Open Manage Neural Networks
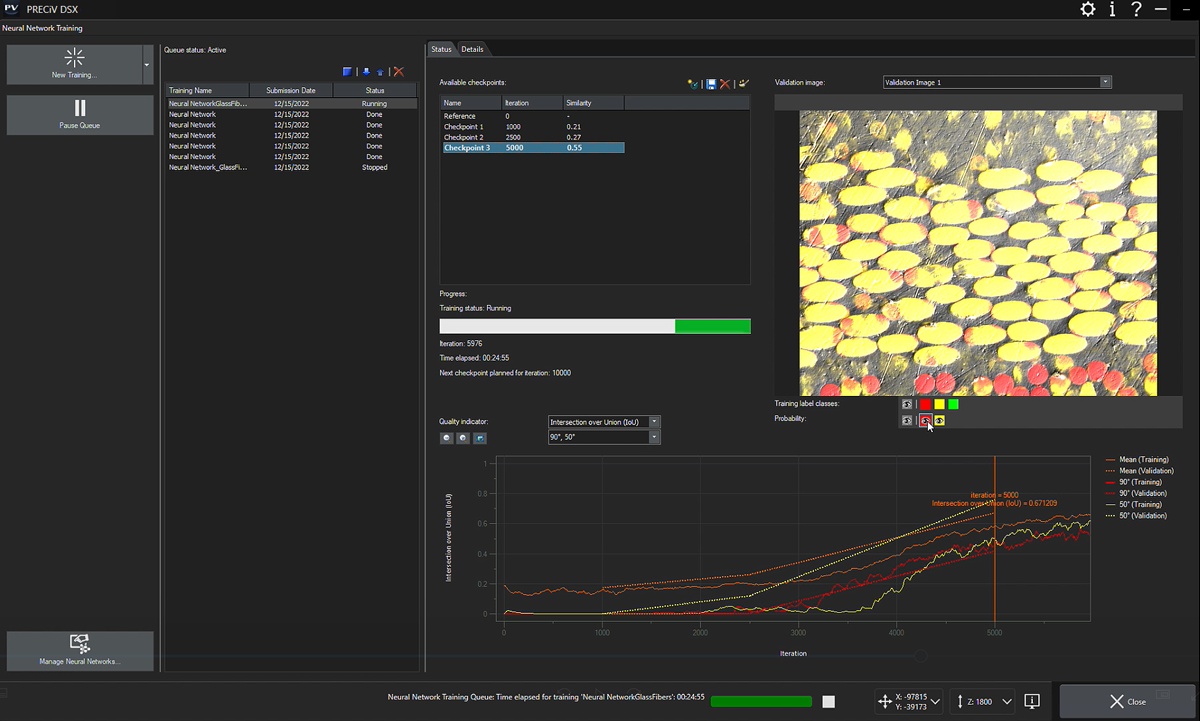The image size is (1200, 721). coord(80,650)
